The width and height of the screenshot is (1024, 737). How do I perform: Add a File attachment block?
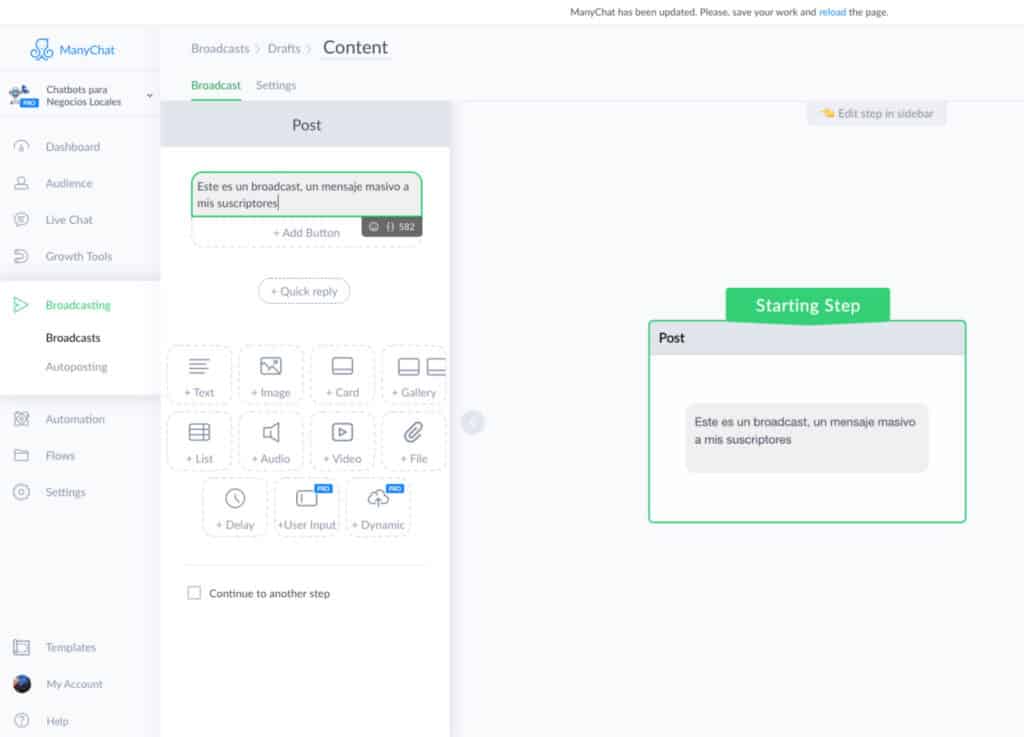click(414, 441)
